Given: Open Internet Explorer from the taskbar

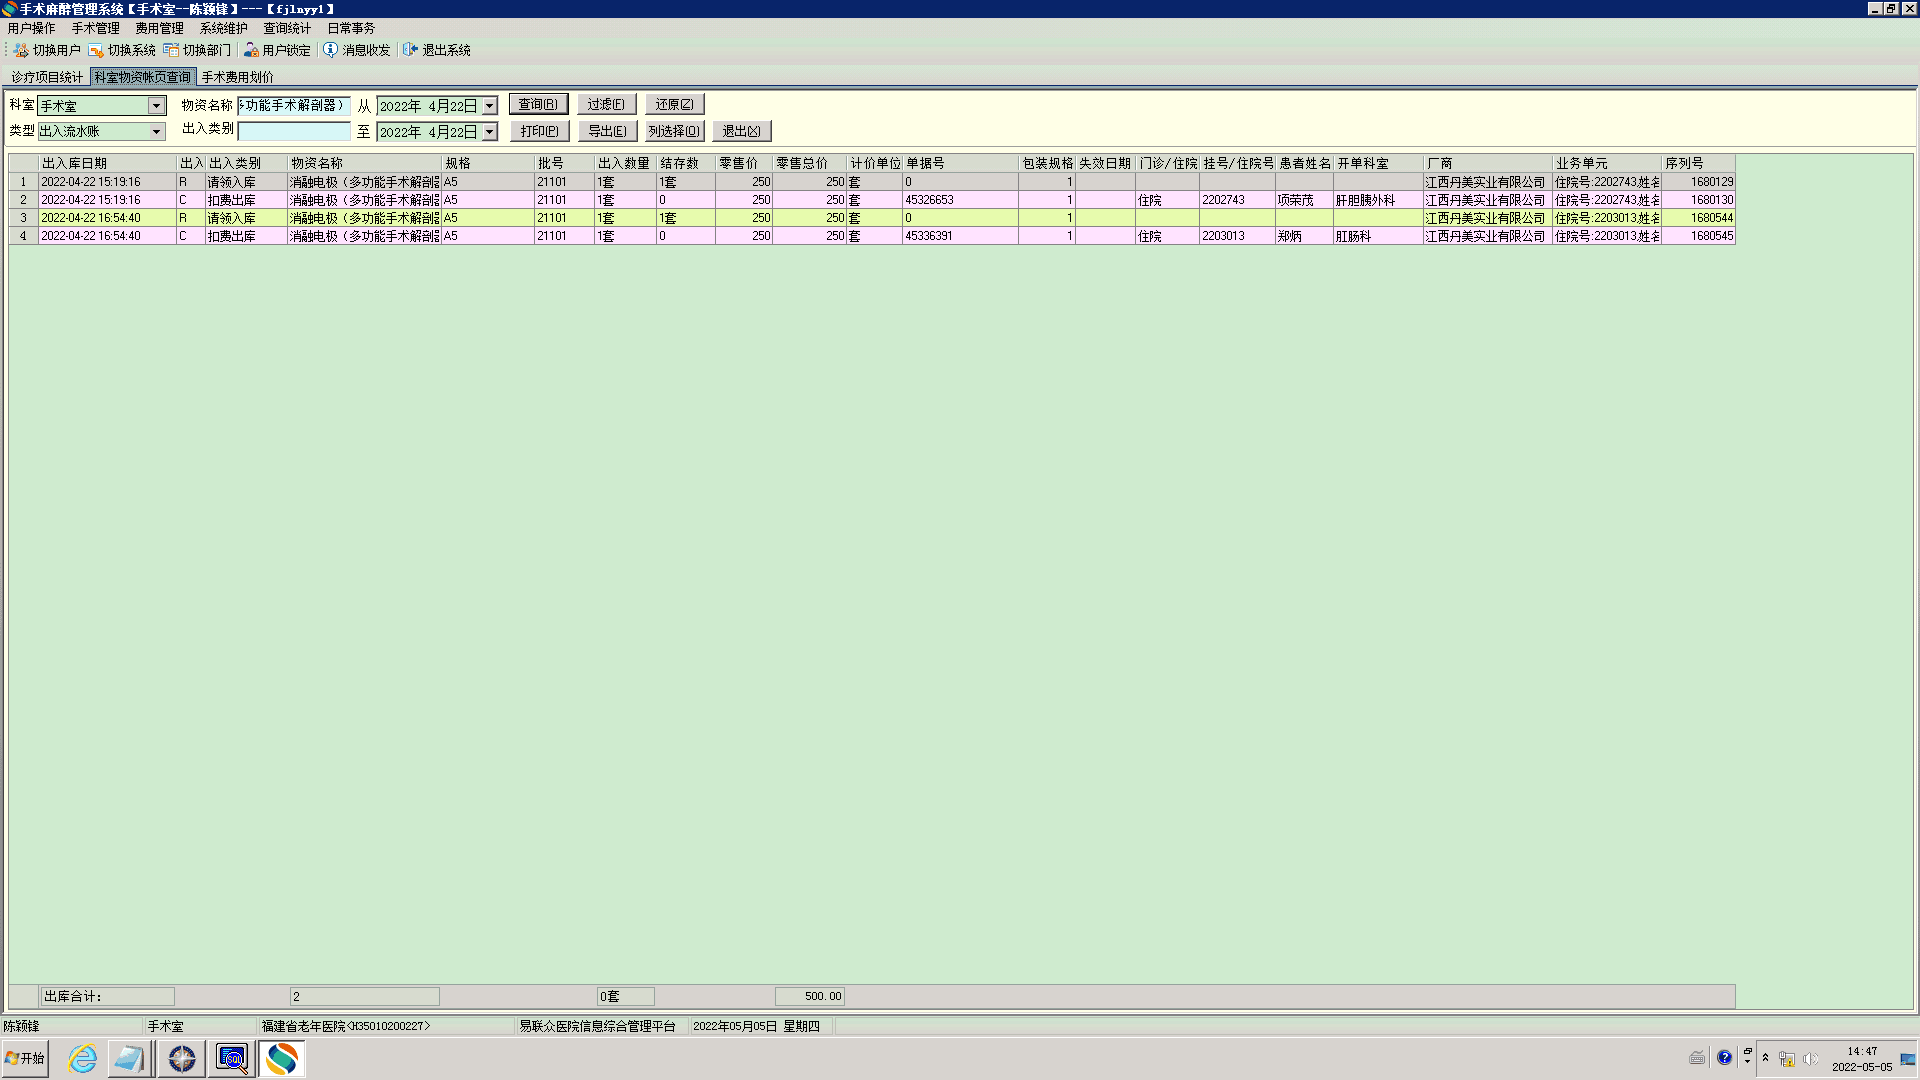Looking at the screenshot, I should tap(82, 1058).
